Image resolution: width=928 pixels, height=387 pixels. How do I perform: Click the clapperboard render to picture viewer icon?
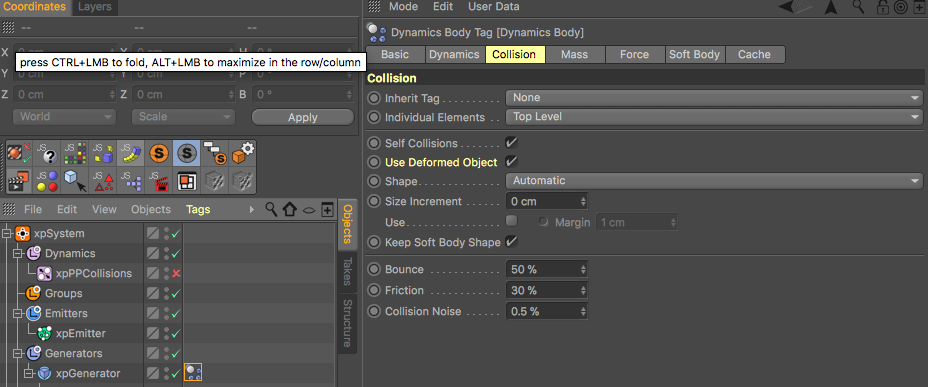pos(18,180)
